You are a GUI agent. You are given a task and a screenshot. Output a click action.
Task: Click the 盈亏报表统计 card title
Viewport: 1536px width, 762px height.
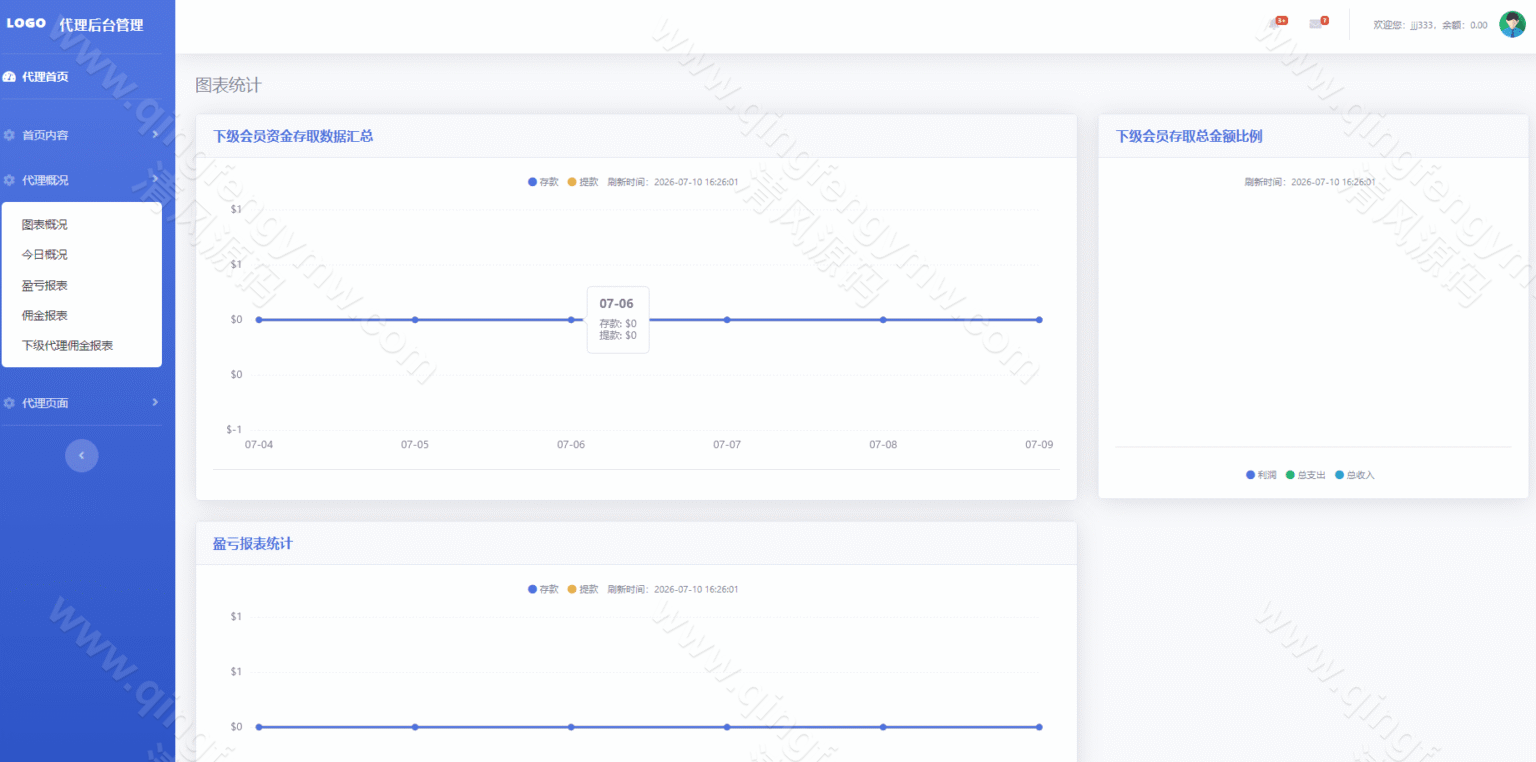click(x=253, y=543)
